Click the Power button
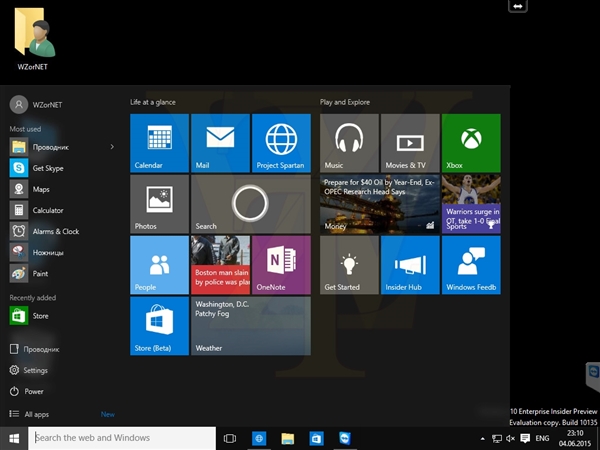This screenshot has height=450, width=600. 34,391
